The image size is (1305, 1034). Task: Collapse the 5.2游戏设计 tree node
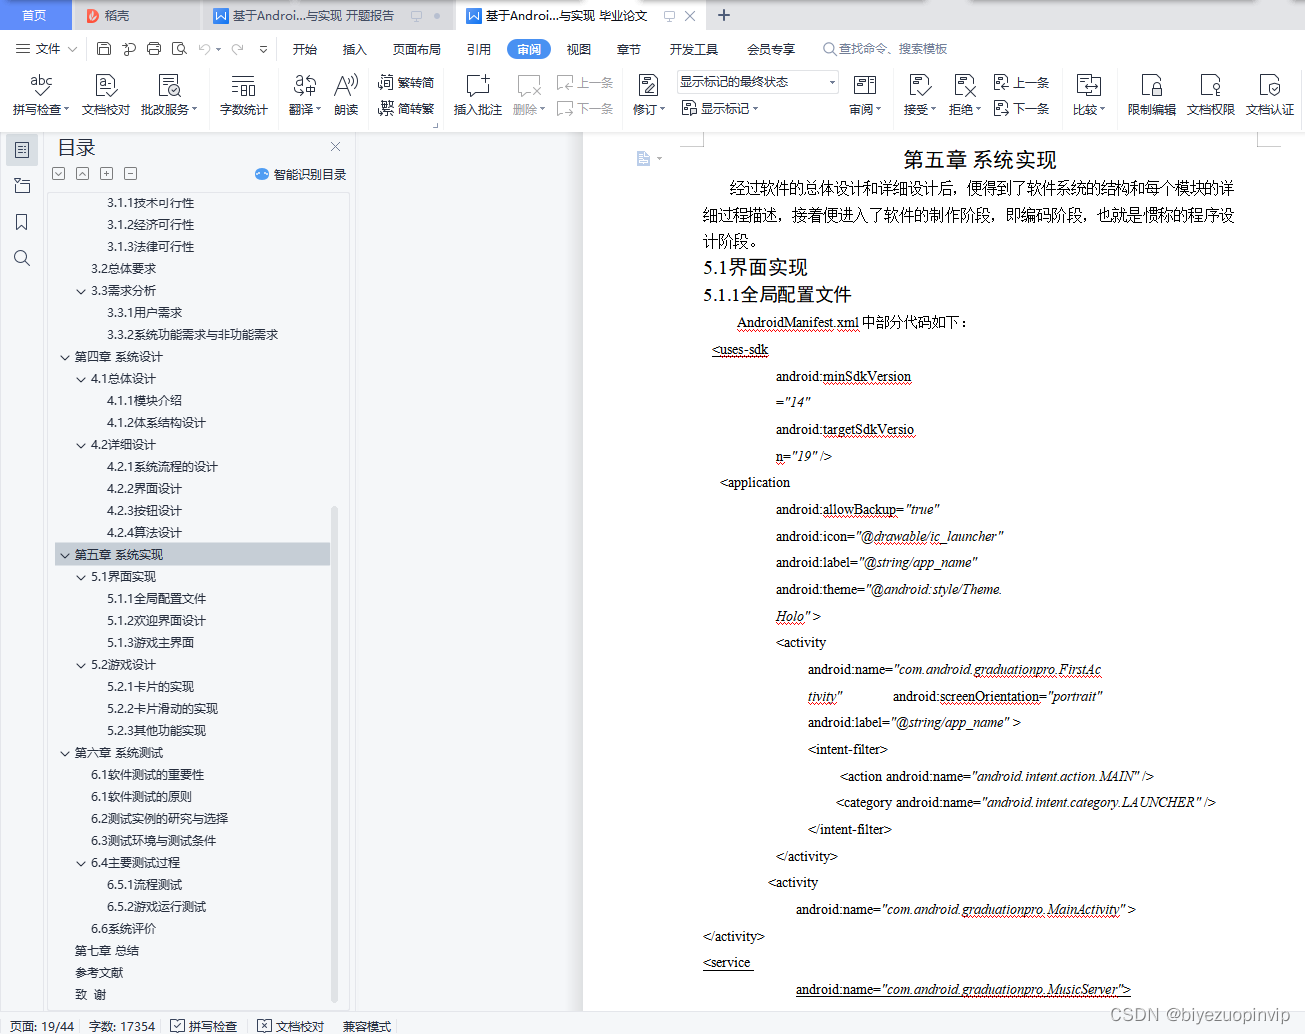[81, 665]
